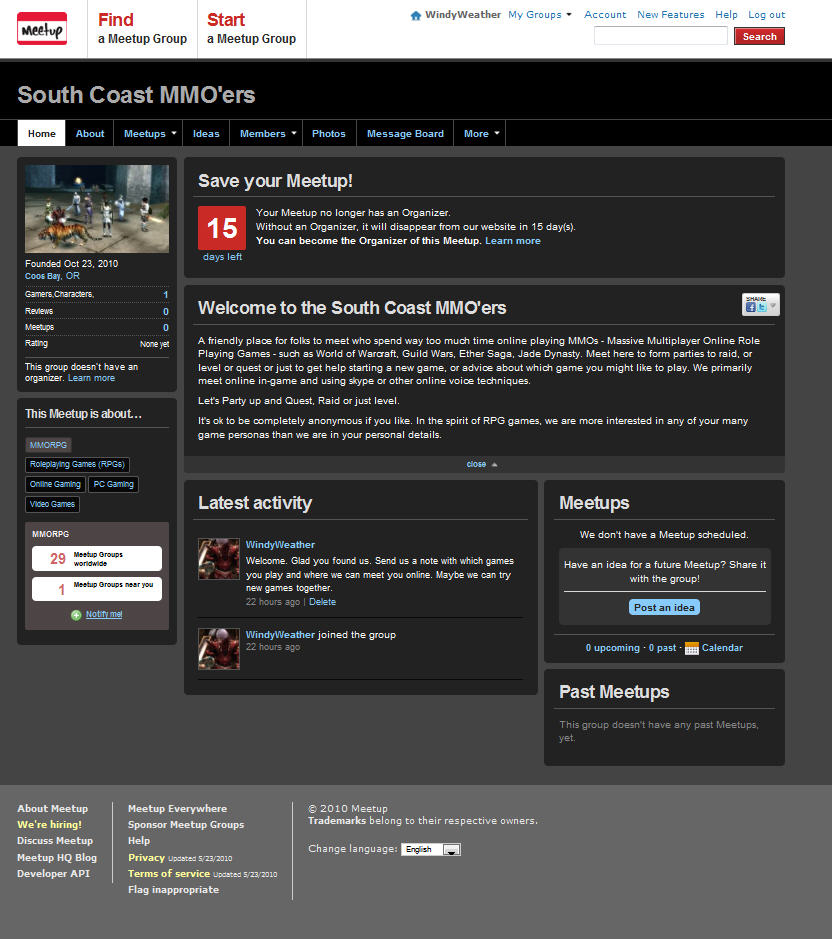Click the green plus Notify me icon

pyautogui.click(x=76, y=615)
